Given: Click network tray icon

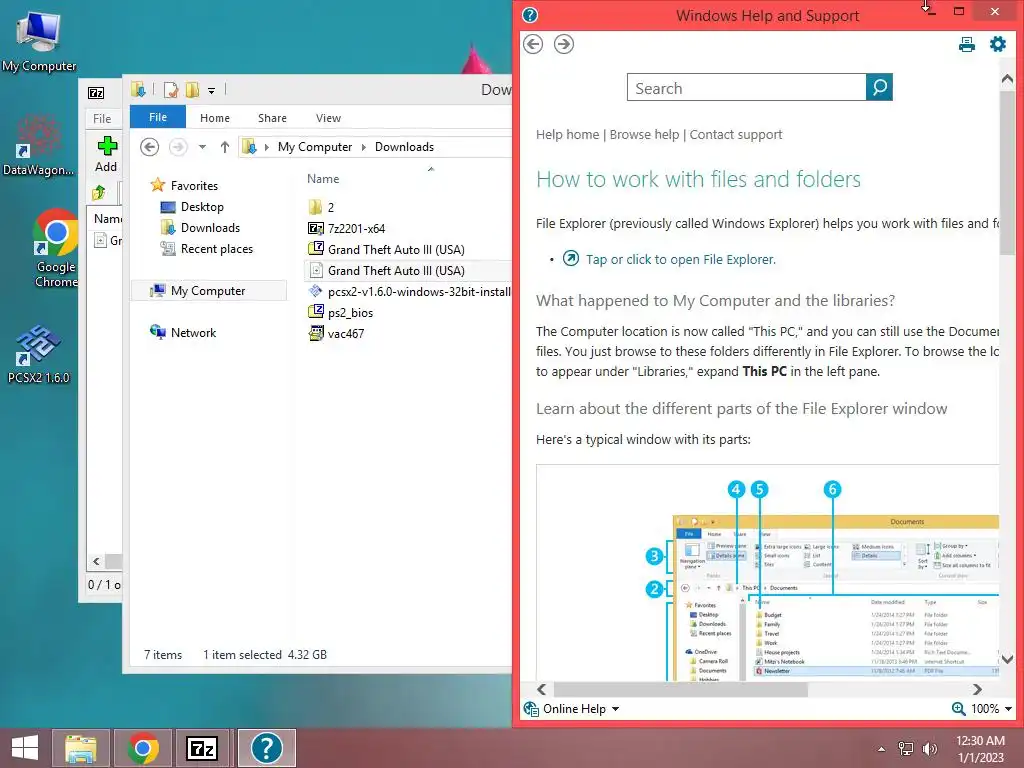Looking at the screenshot, I should coord(906,749).
